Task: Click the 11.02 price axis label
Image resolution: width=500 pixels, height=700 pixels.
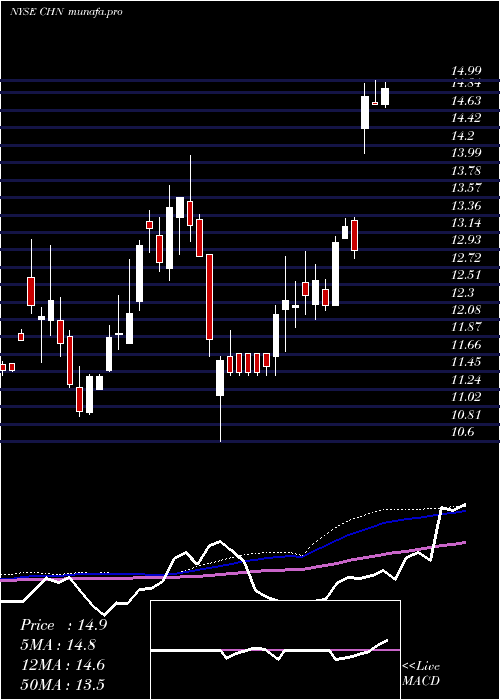Action: [466, 397]
